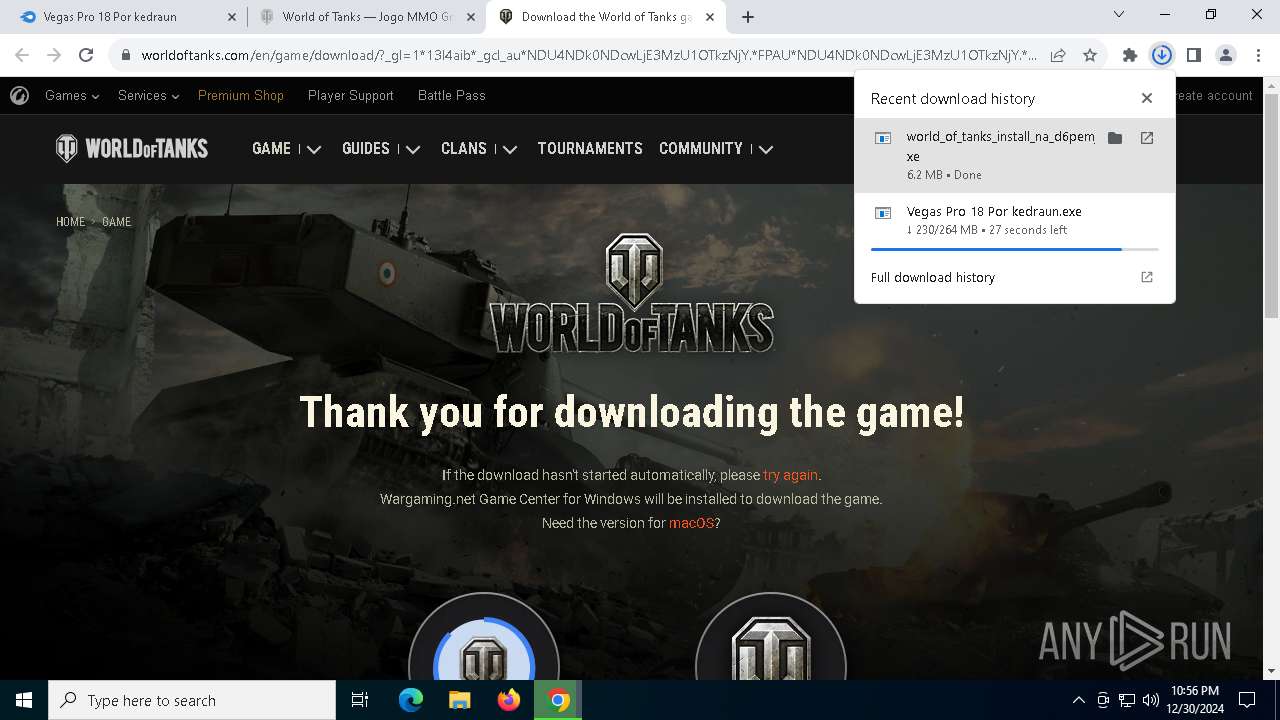Viewport: 1280px width, 720px height.
Task: Open the notification center
Action: tap(1247, 700)
